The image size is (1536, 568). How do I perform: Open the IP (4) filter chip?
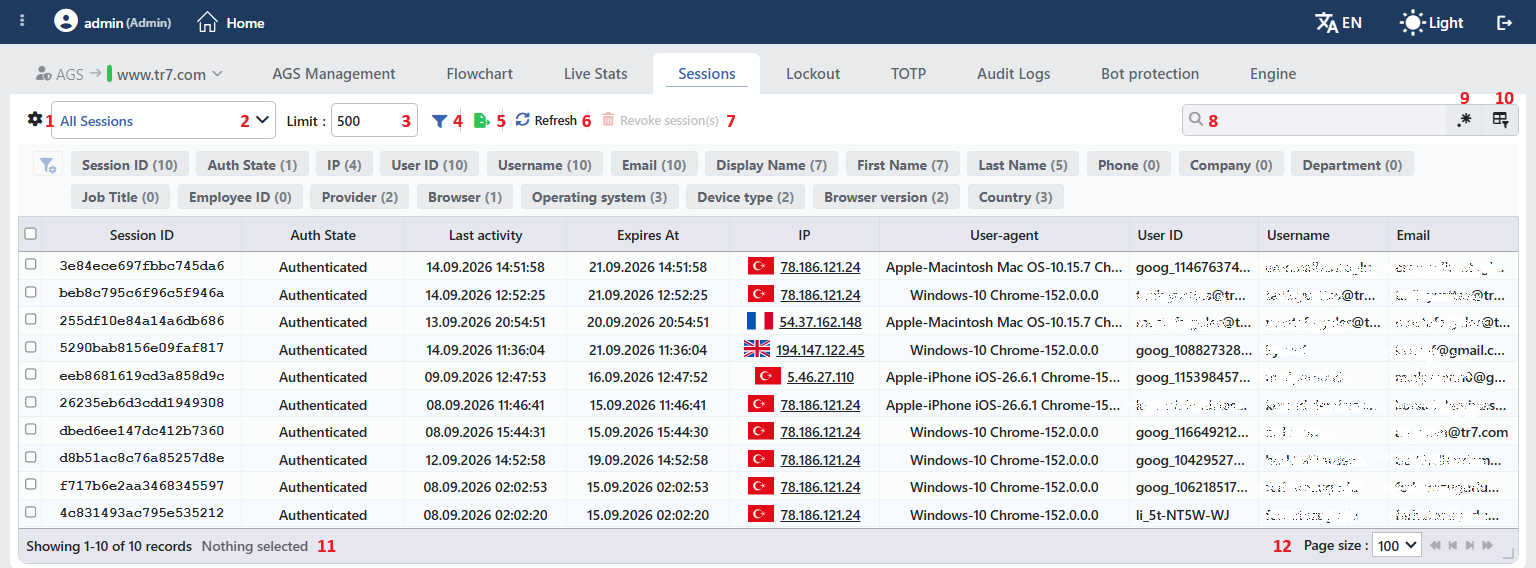click(x=344, y=165)
